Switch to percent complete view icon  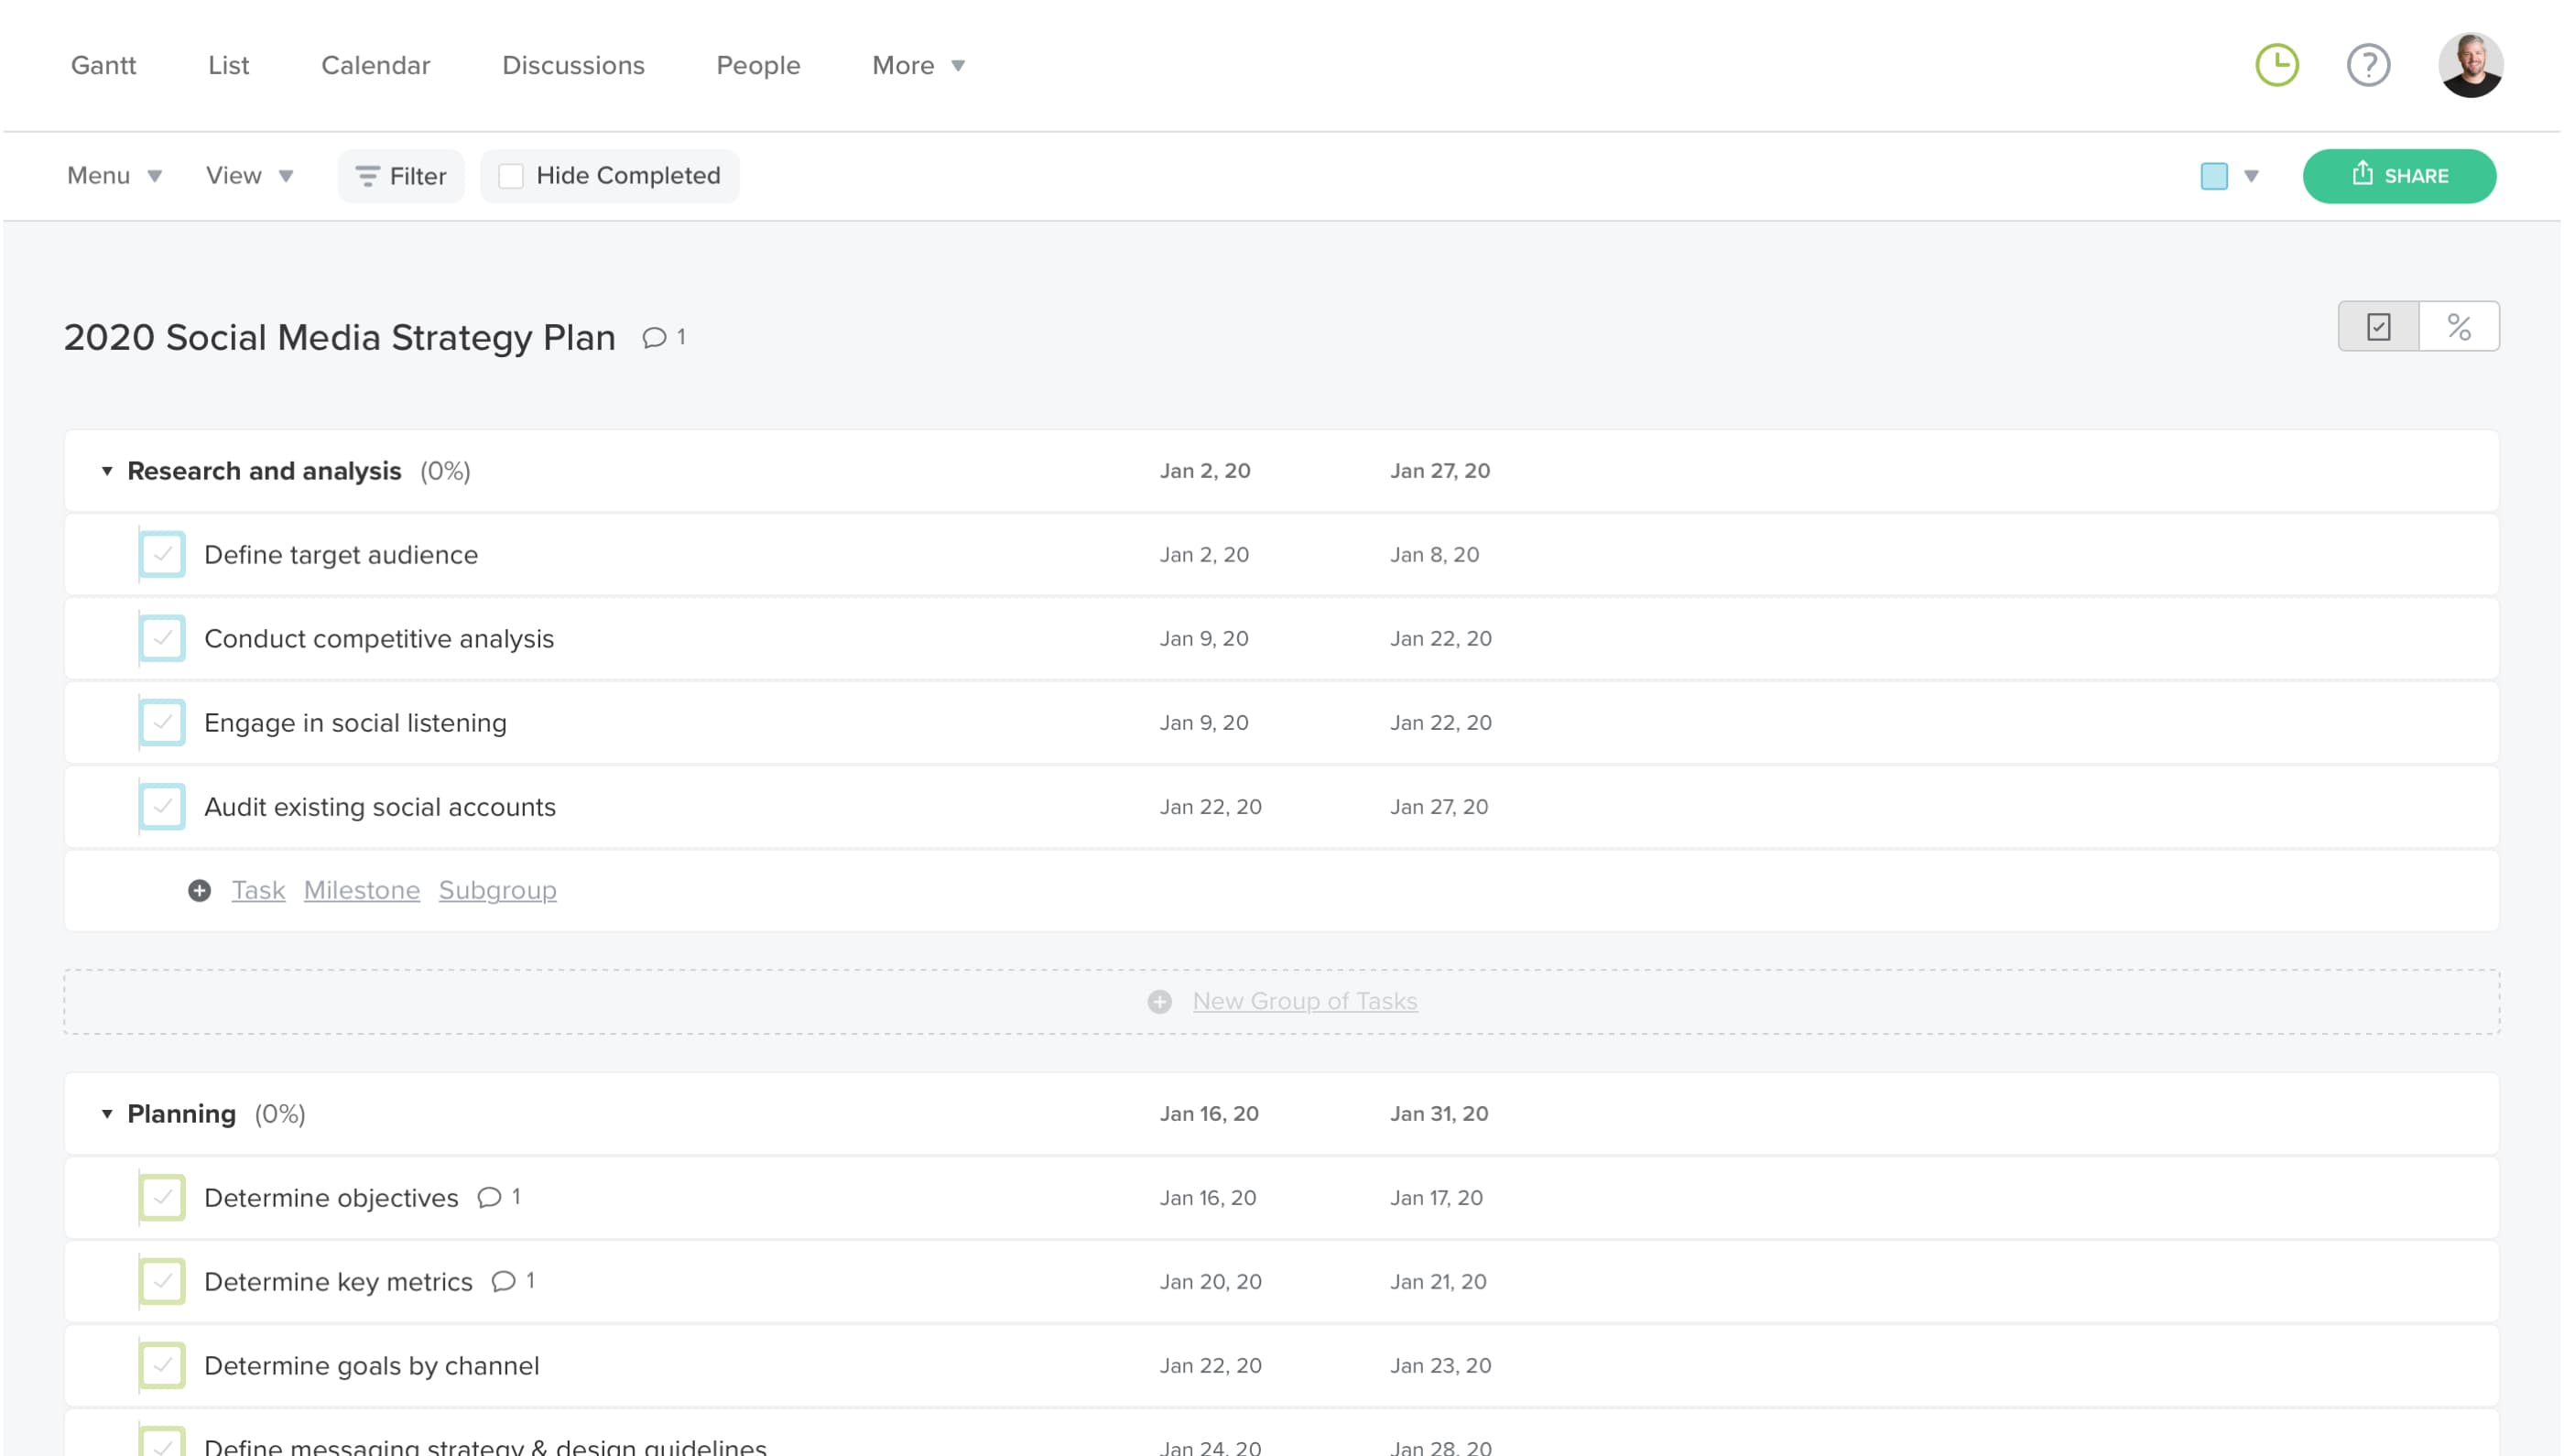(x=2458, y=327)
